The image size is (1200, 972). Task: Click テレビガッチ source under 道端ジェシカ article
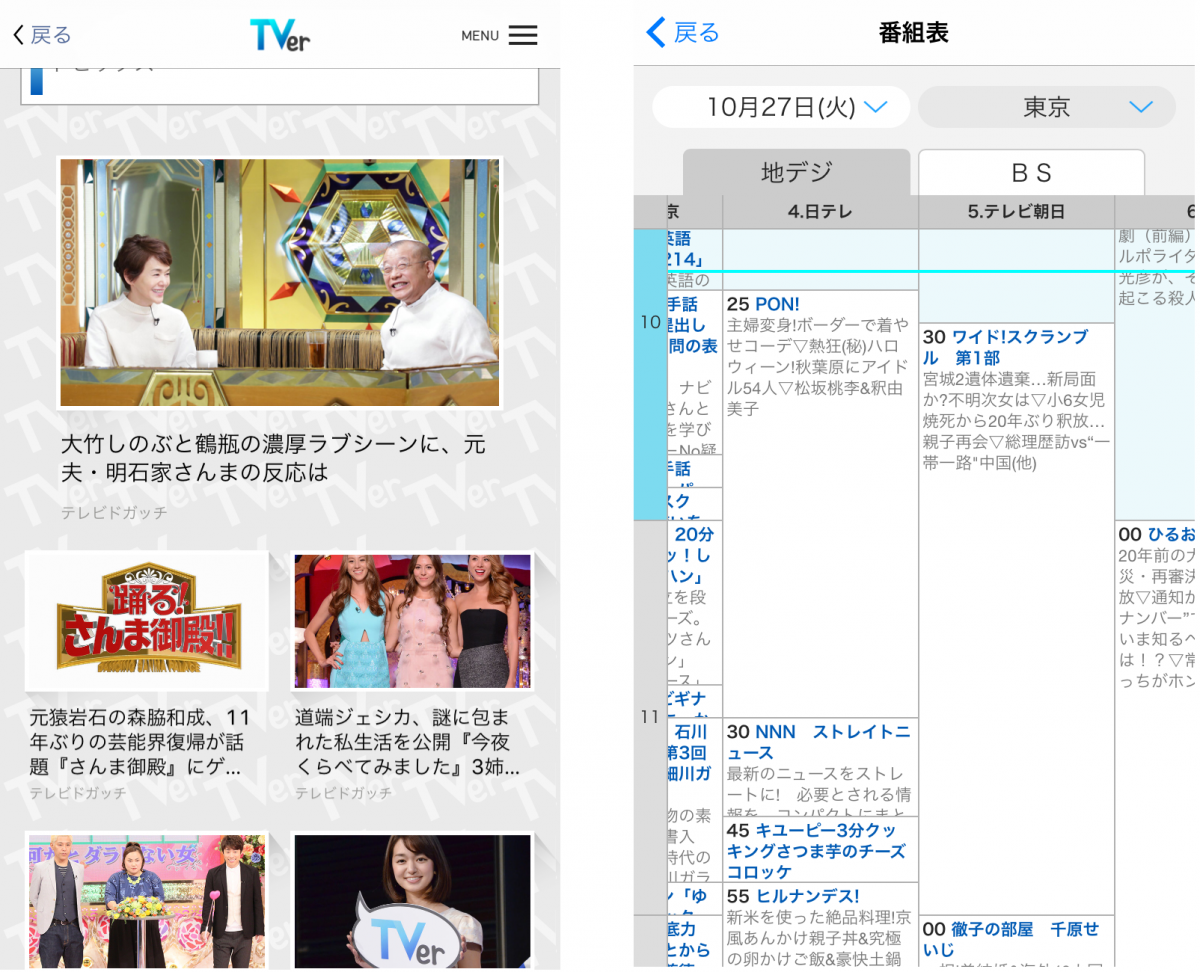[x=344, y=793]
